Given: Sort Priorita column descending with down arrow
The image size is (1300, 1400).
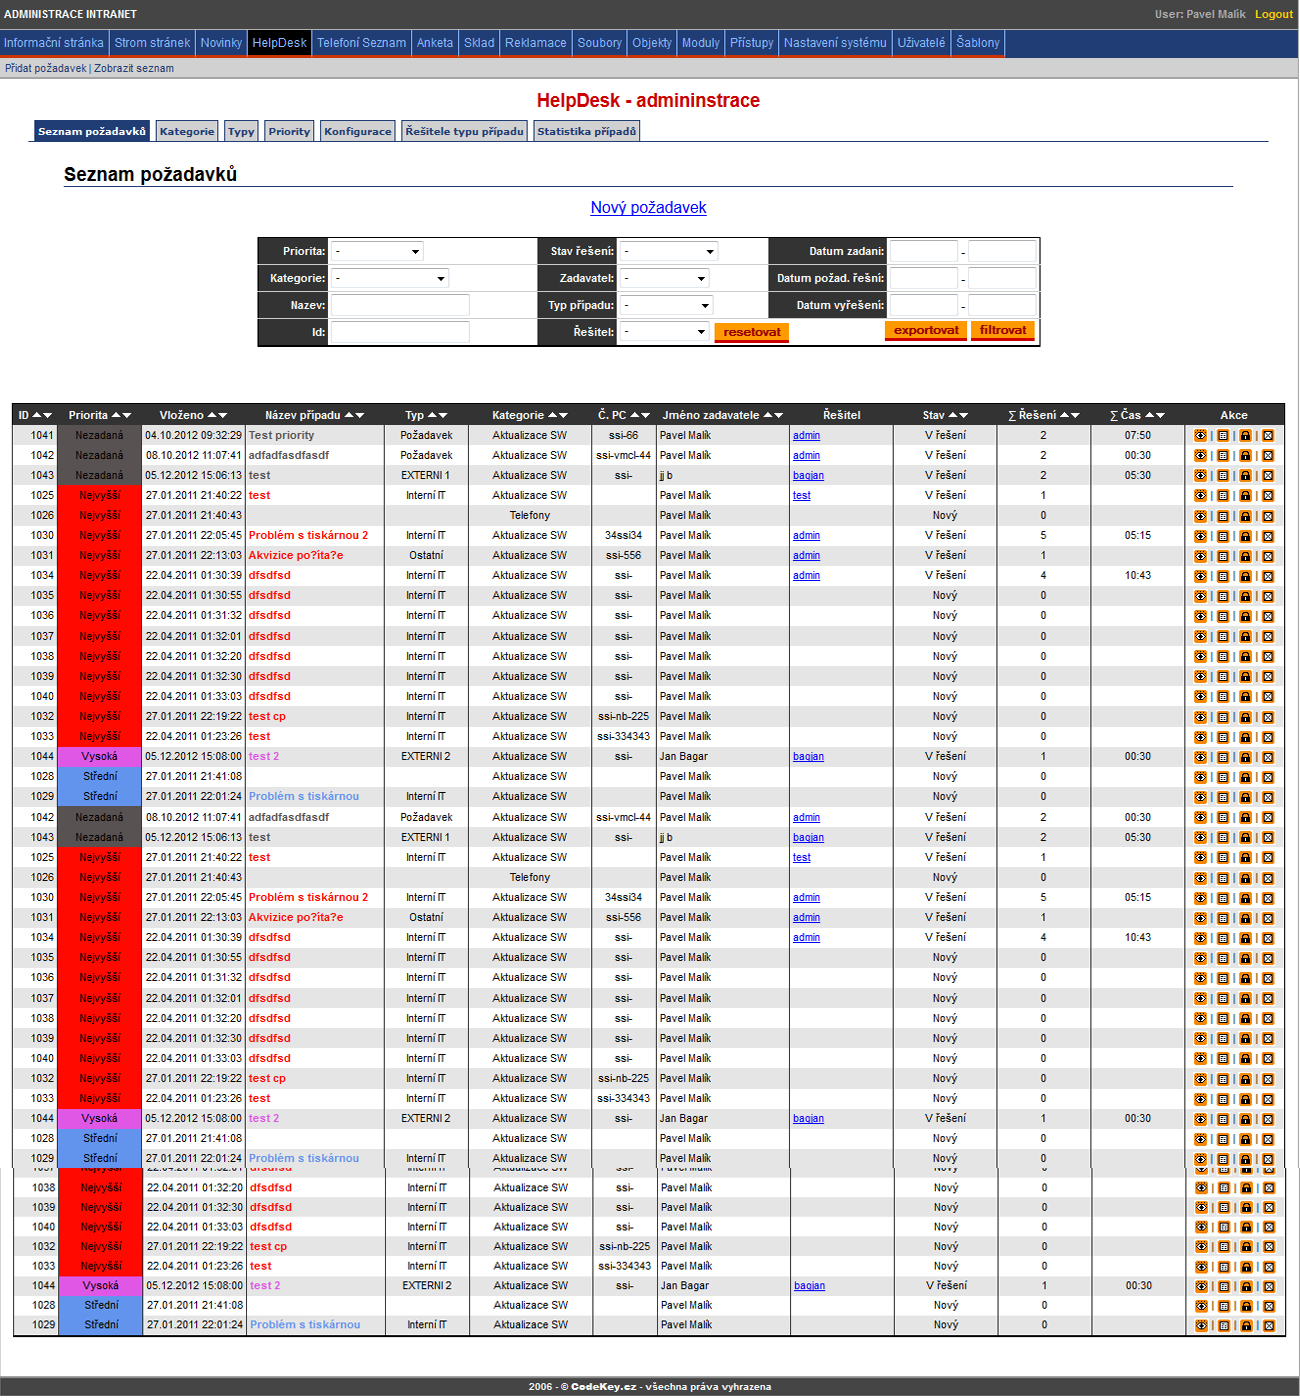Looking at the screenshot, I should [x=126, y=415].
